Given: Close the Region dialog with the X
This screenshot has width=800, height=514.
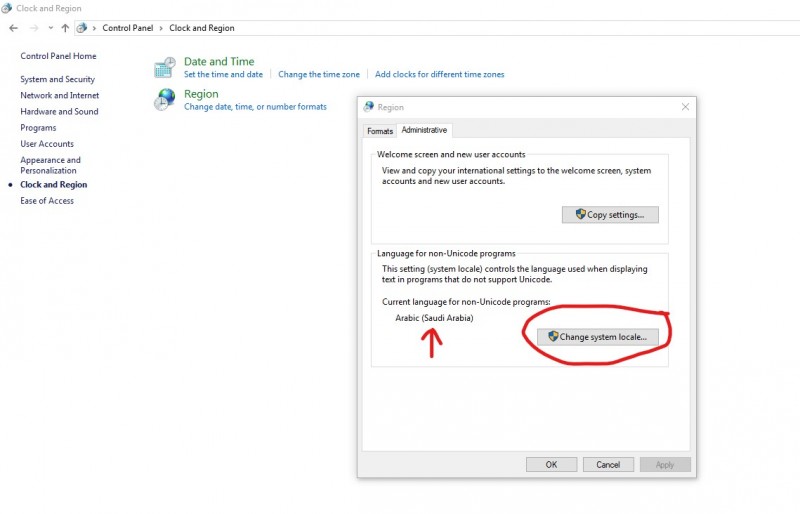Looking at the screenshot, I should click(685, 107).
